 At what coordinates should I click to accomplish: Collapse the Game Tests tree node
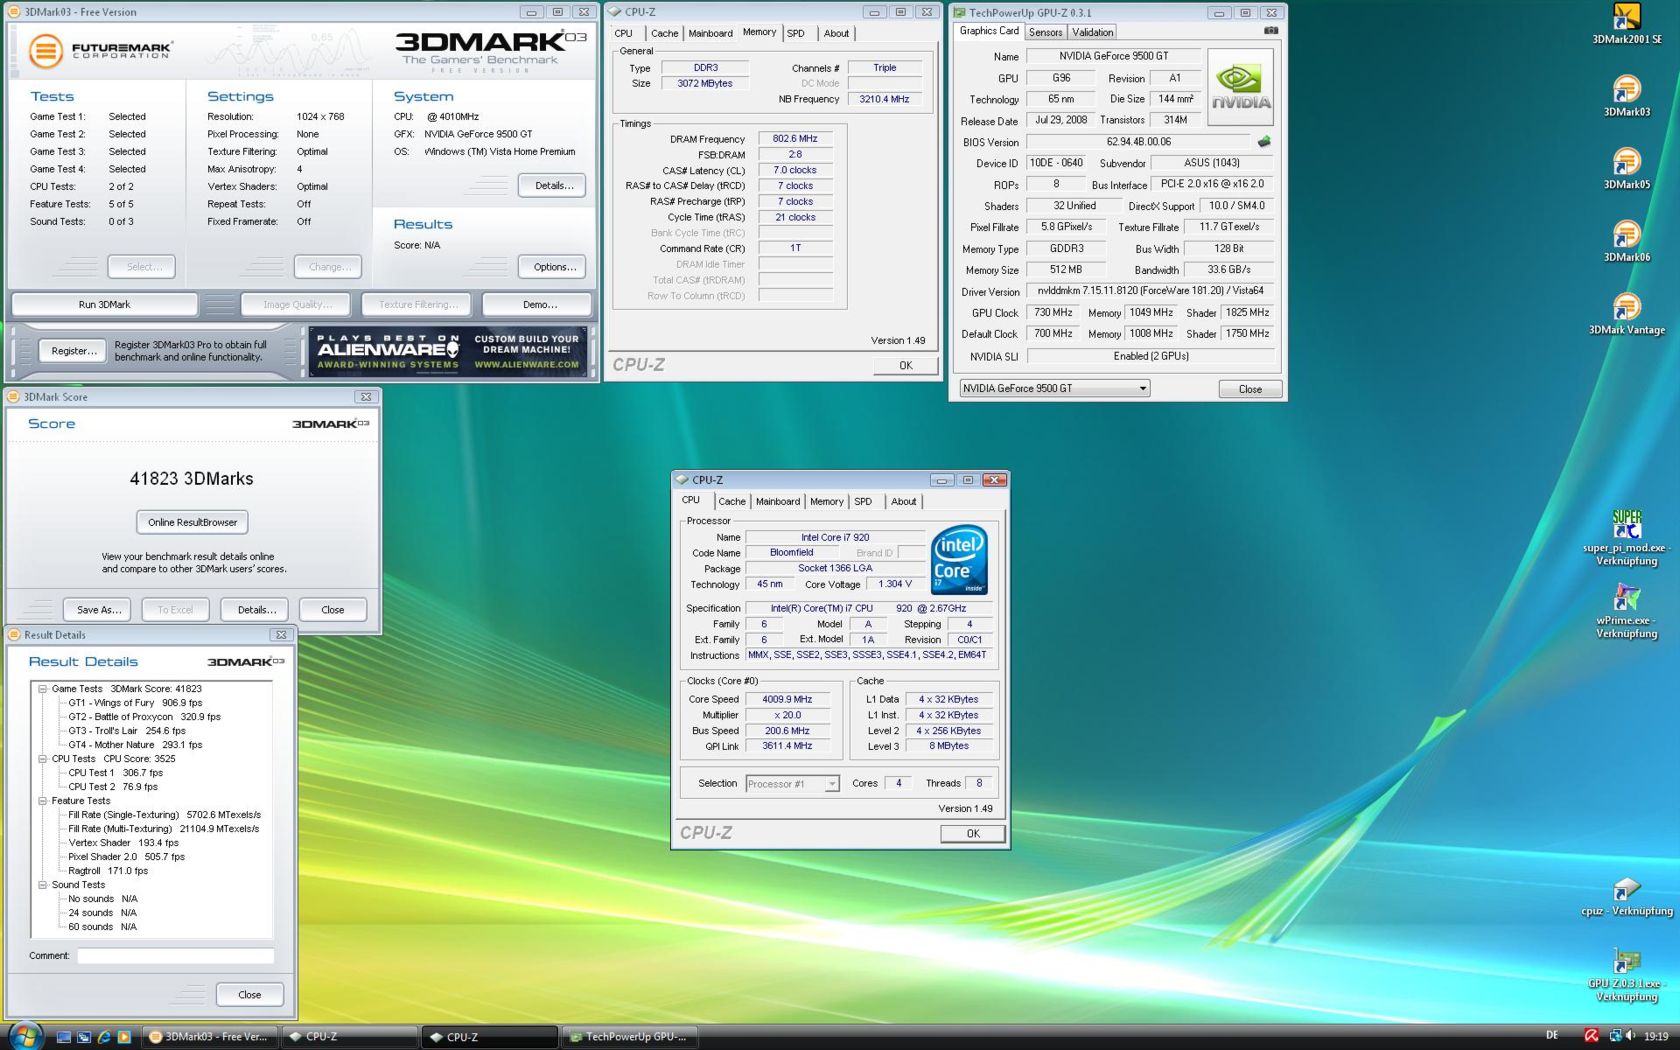[x=43, y=689]
